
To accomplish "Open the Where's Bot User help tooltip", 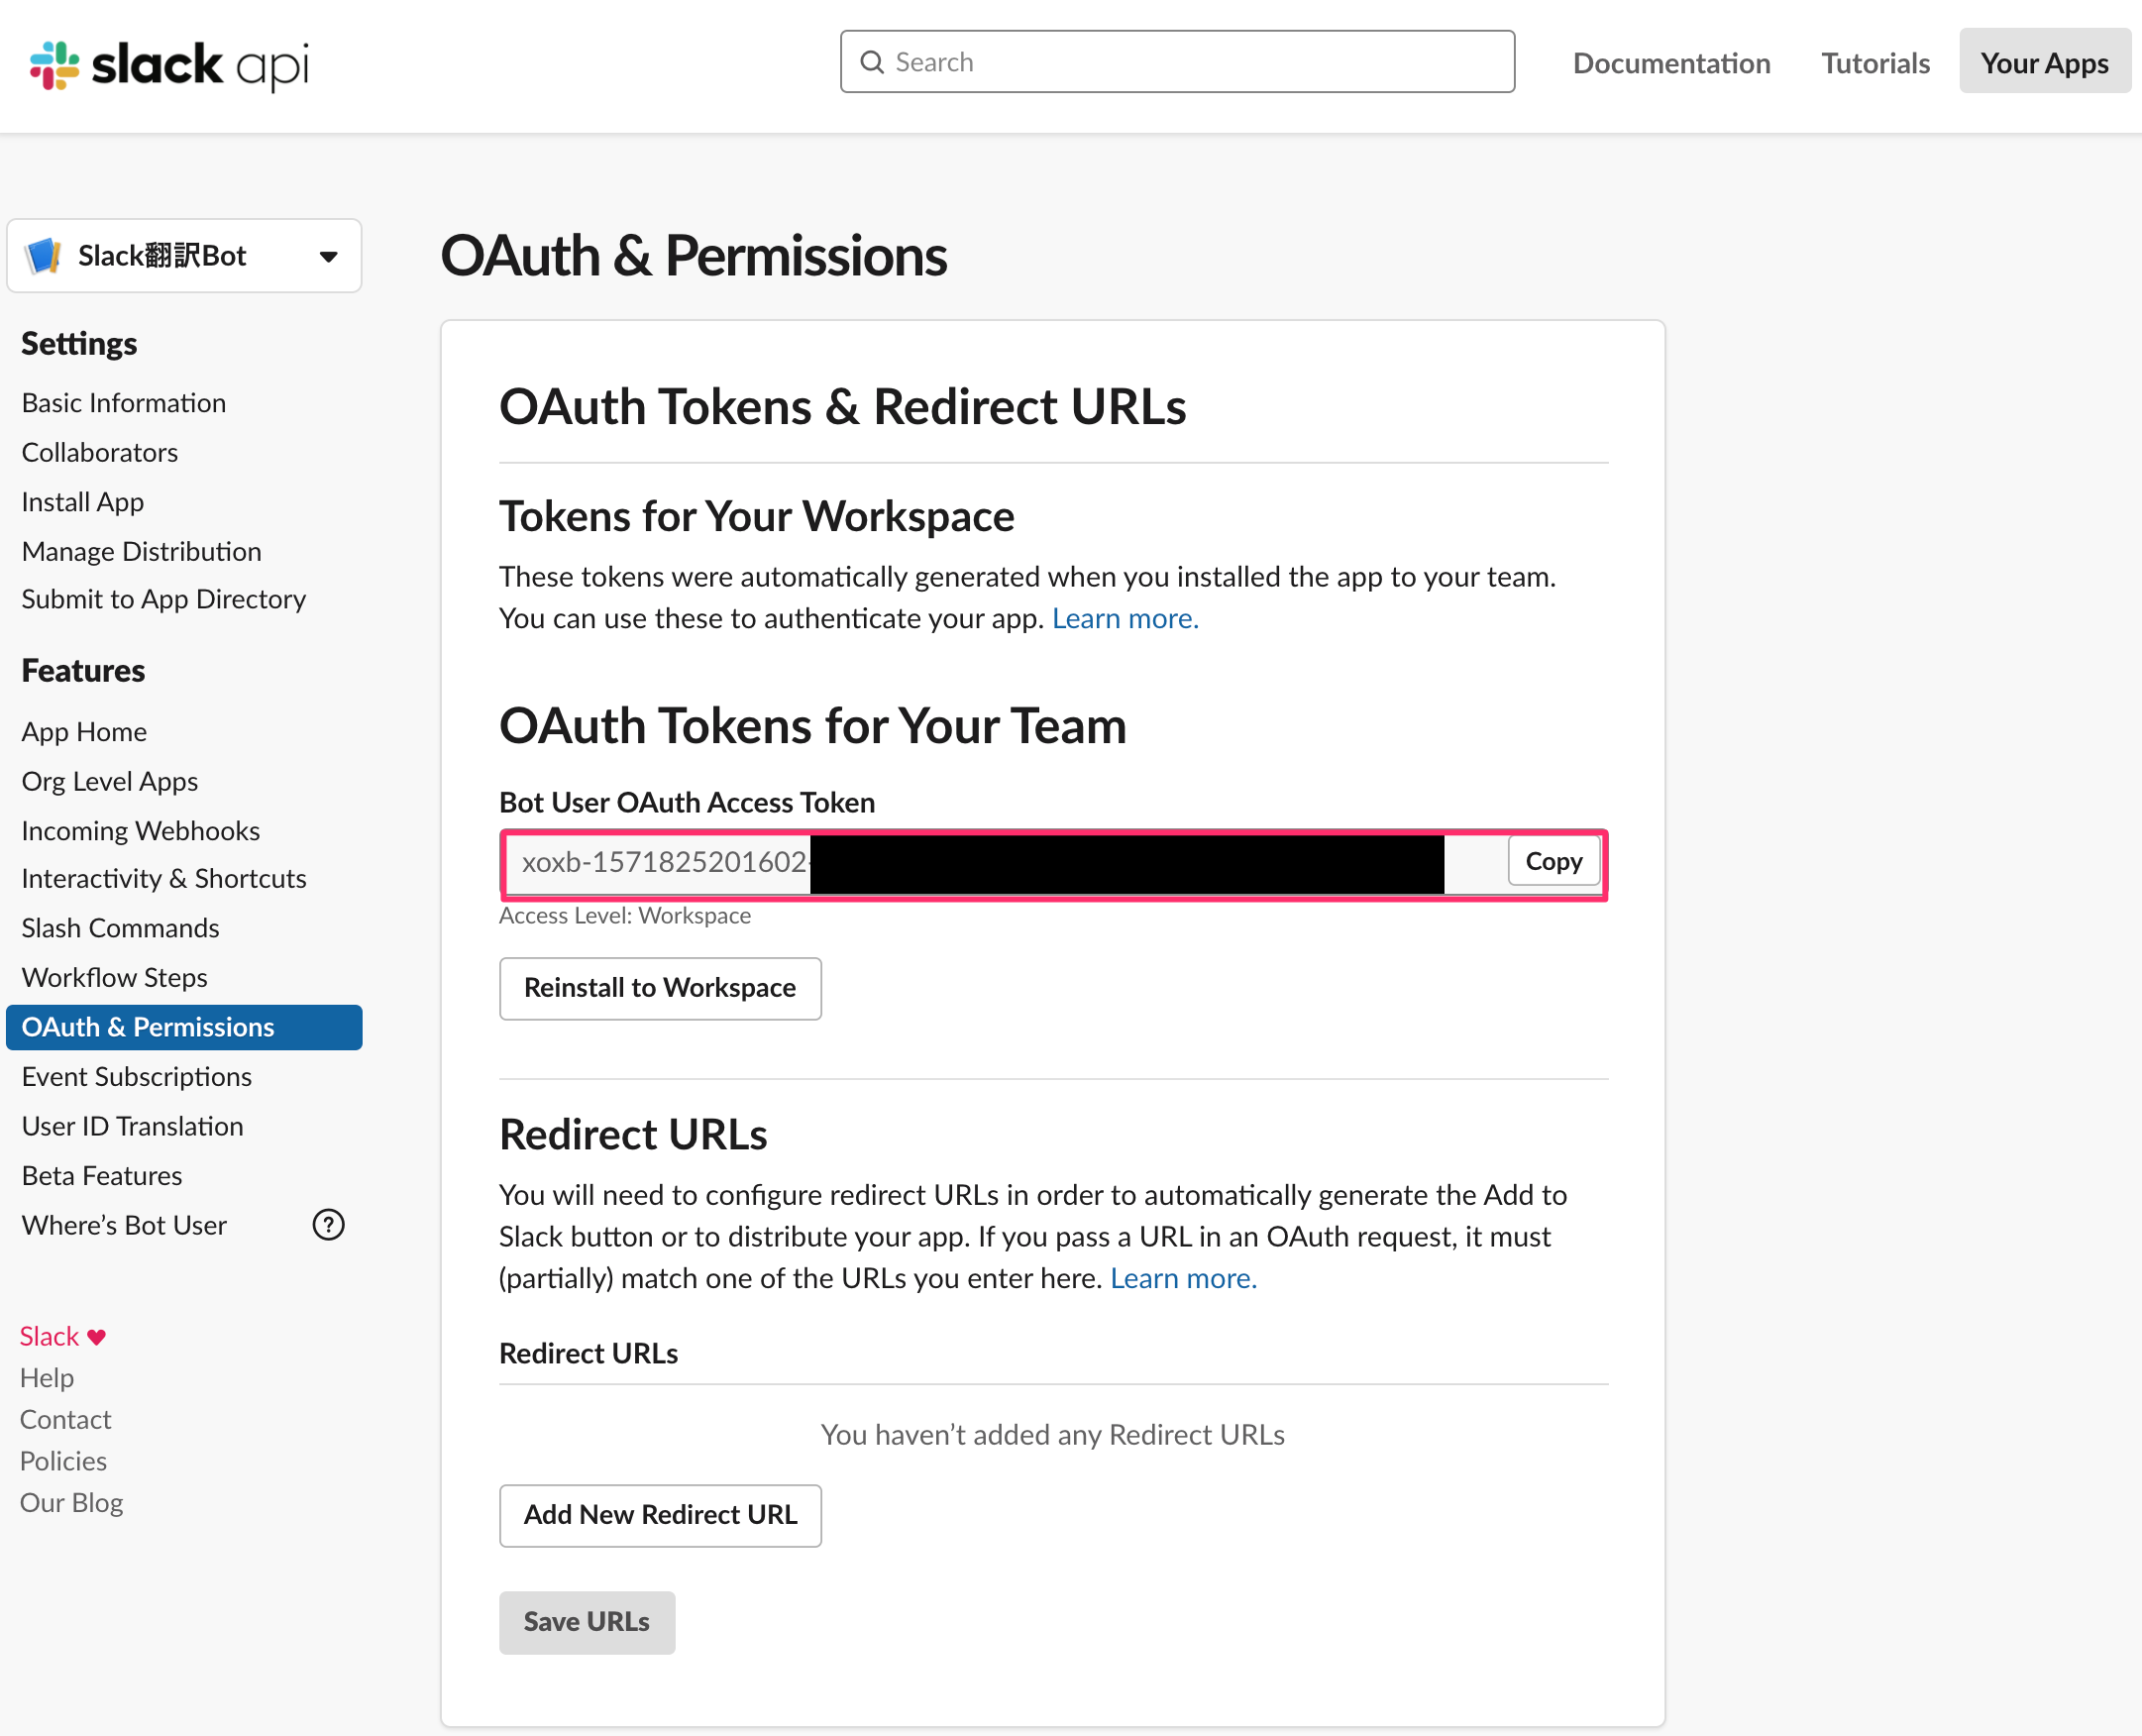I will pyautogui.click(x=327, y=1224).
